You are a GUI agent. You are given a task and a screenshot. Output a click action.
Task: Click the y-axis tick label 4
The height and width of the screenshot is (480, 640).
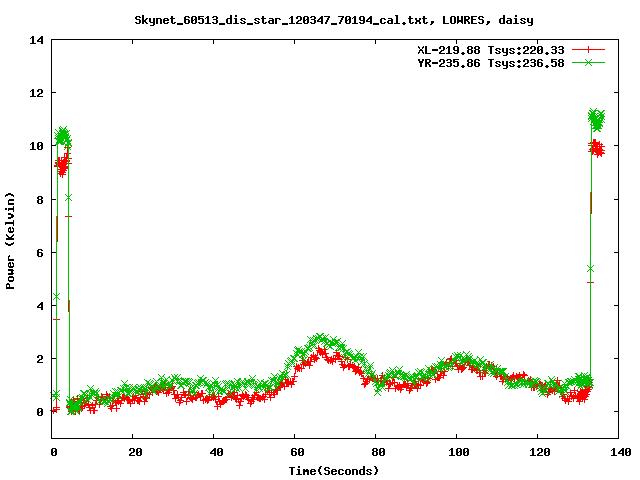click(40, 306)
